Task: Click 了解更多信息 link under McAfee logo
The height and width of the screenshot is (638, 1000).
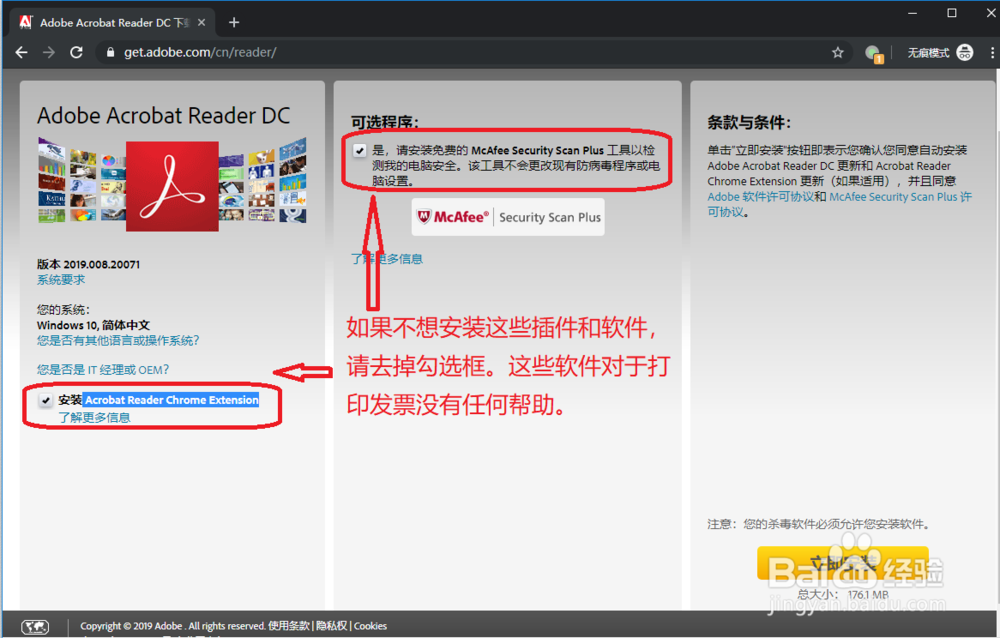Action: pyautogui.click(x=386, y=258)
